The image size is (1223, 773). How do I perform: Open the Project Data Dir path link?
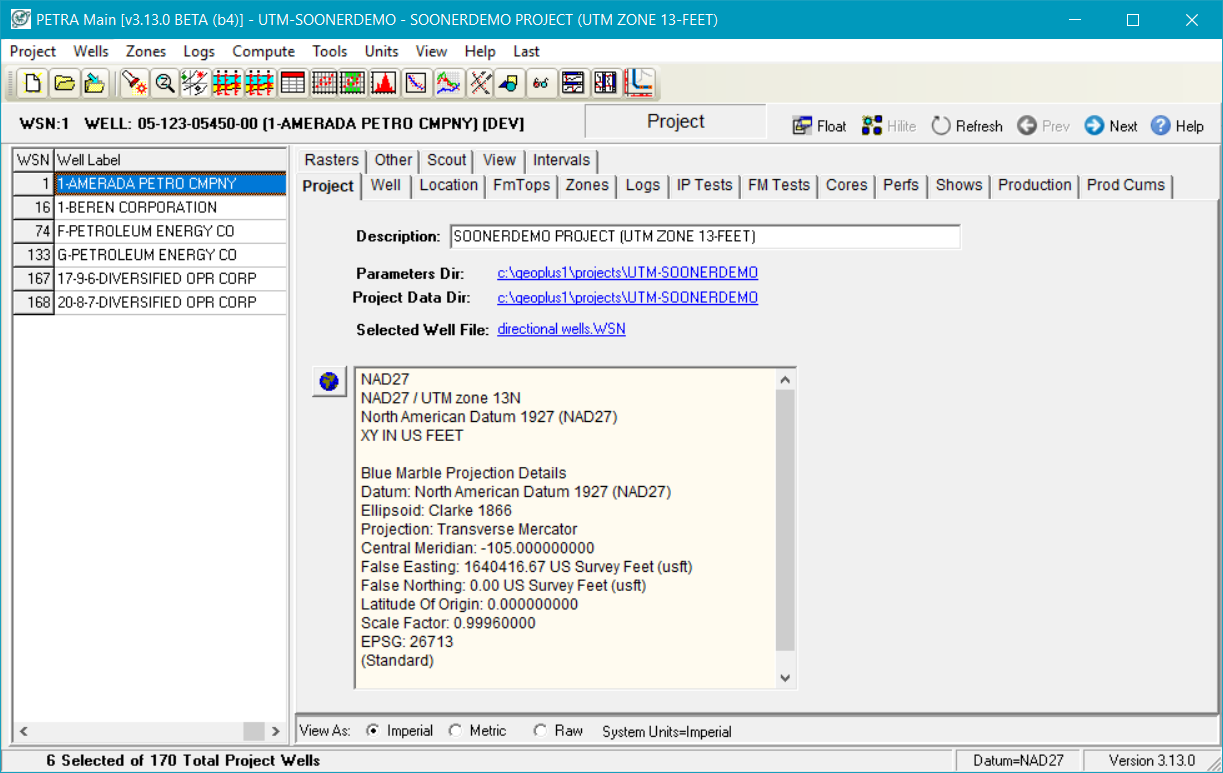click(x=627, y=298)
